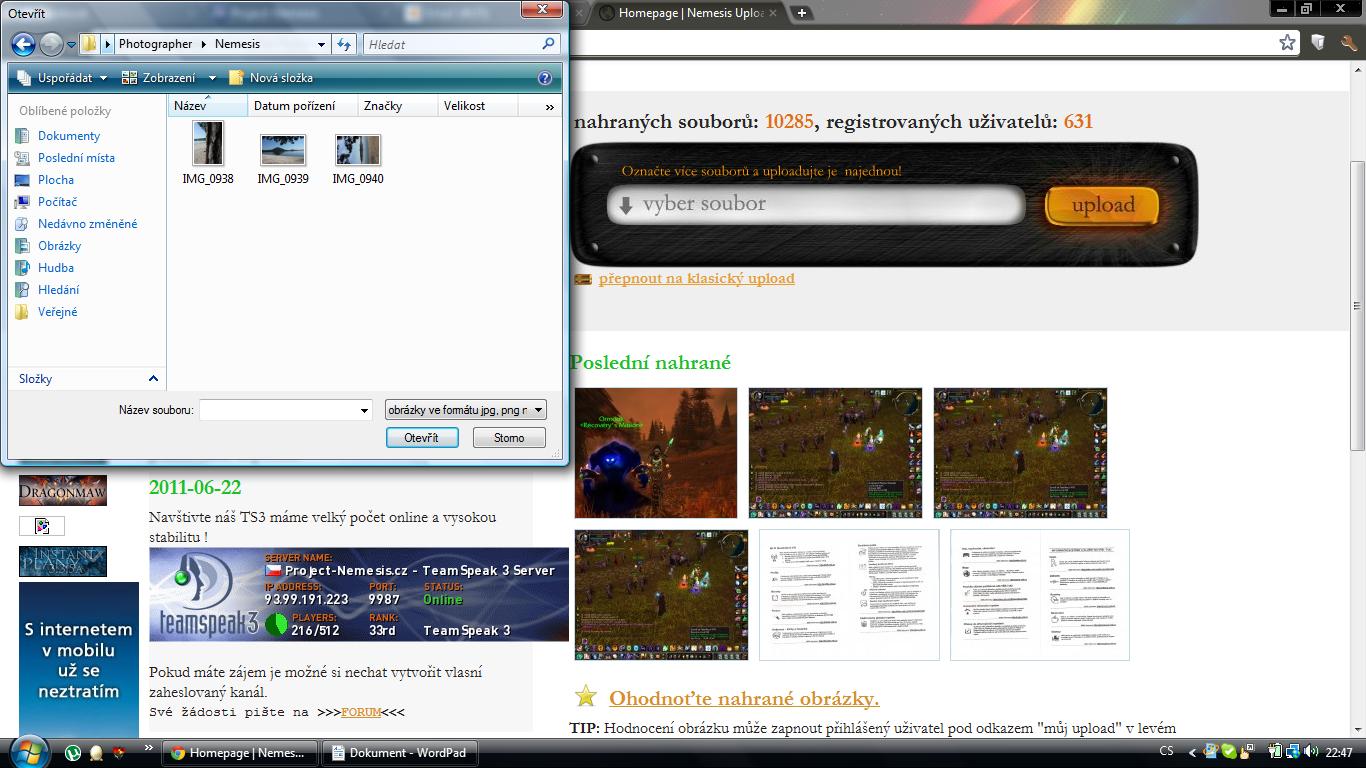1366x768 pixels.
Task: Open the address bar history dropdown
Action: coord(321,44)
